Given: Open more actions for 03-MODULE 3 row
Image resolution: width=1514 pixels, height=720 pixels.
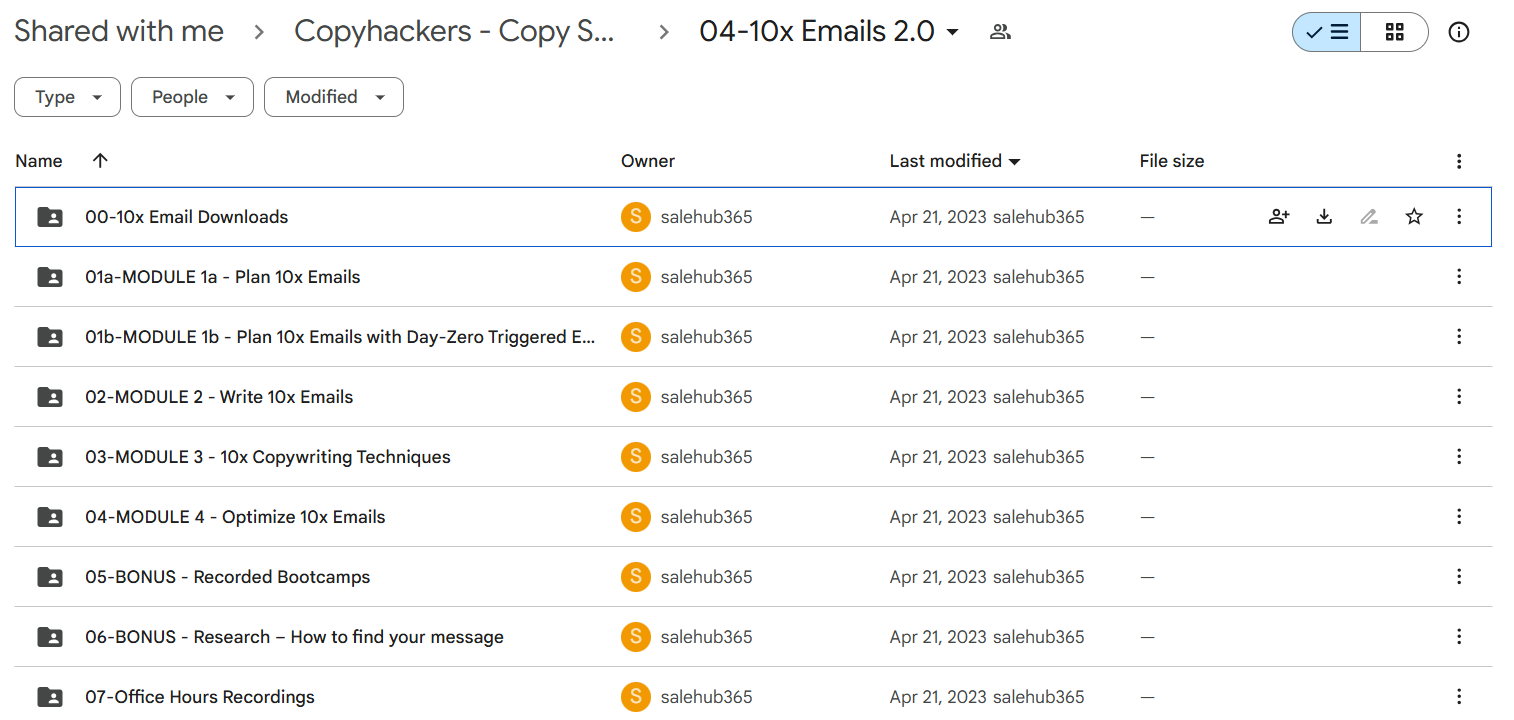Looking at the screenshot, I should [1459, 457].
